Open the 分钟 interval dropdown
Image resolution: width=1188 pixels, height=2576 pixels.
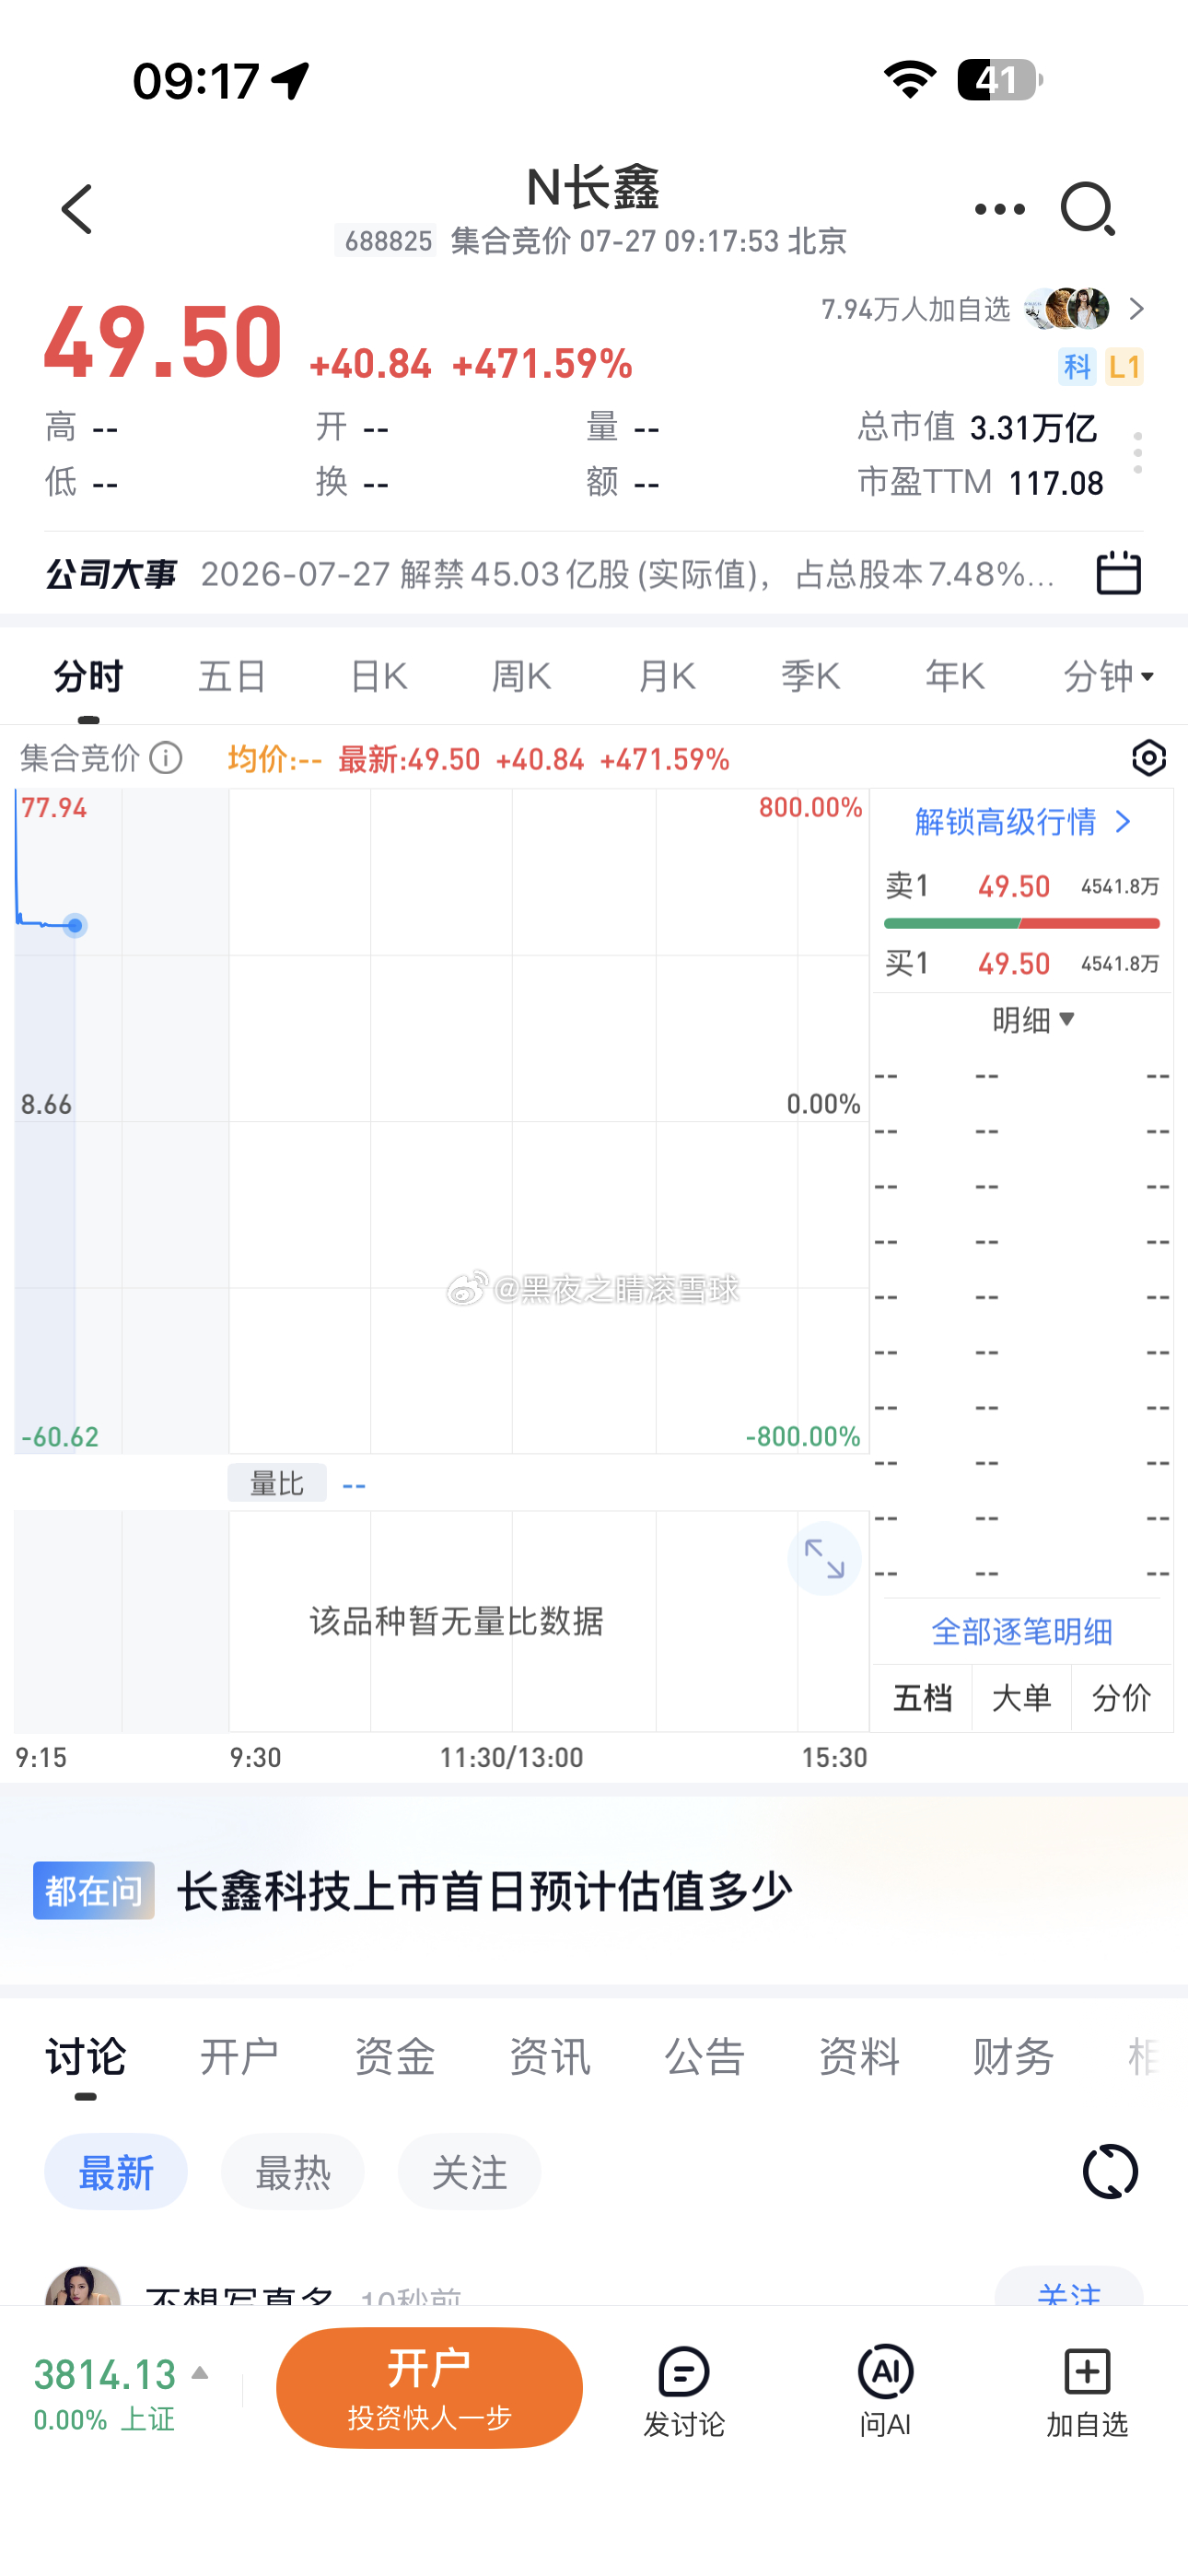point(1108,677)
